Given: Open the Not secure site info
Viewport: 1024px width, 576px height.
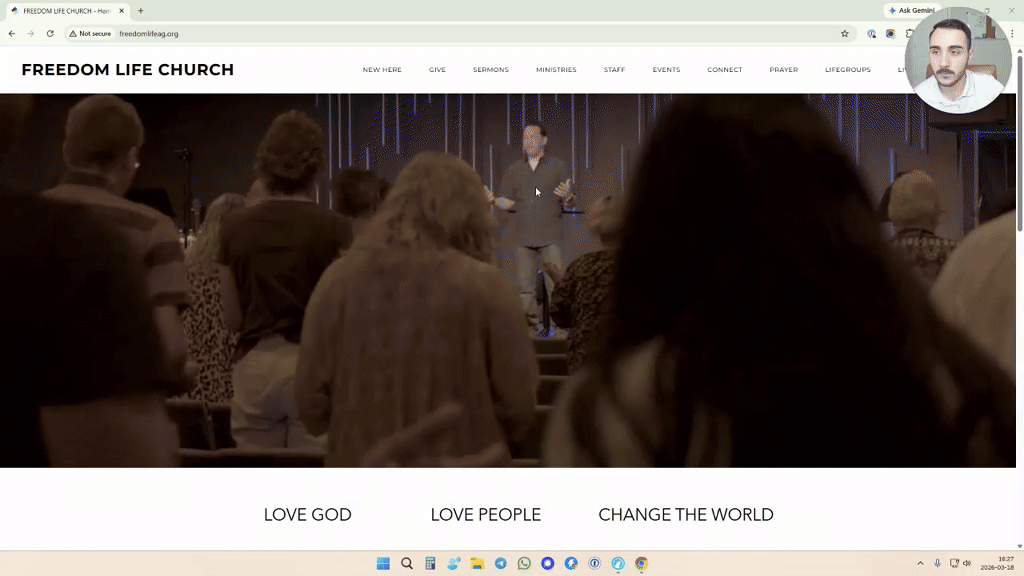Looking at the screenshot, I should click(x=90, y=33).
